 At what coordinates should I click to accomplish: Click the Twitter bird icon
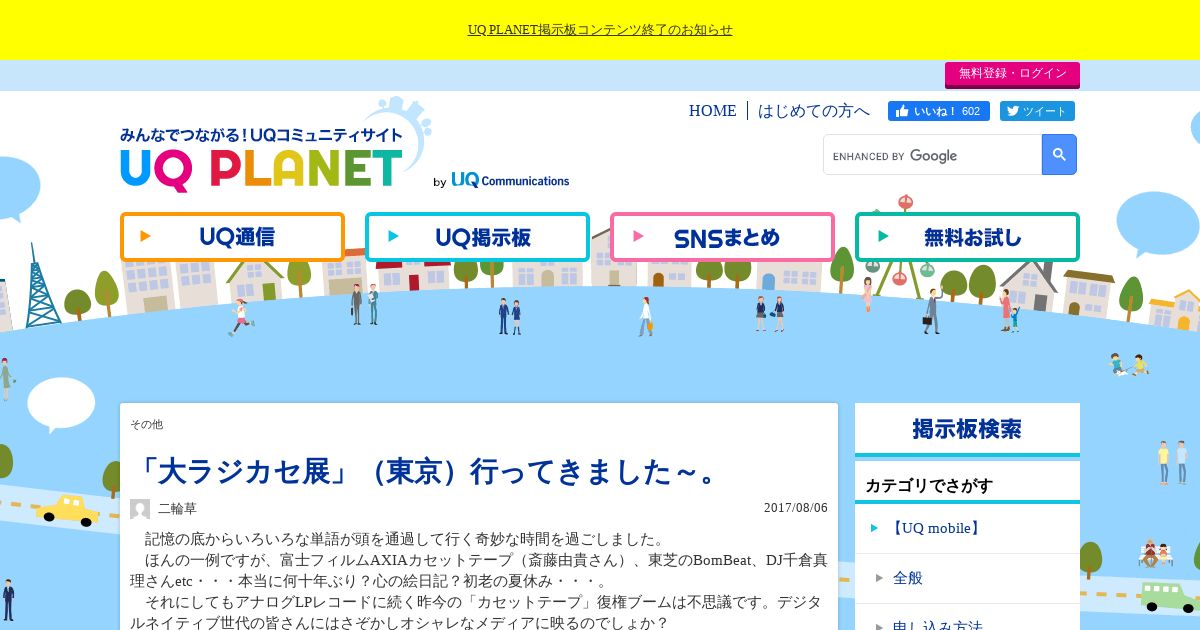[x=1012, y=111]
